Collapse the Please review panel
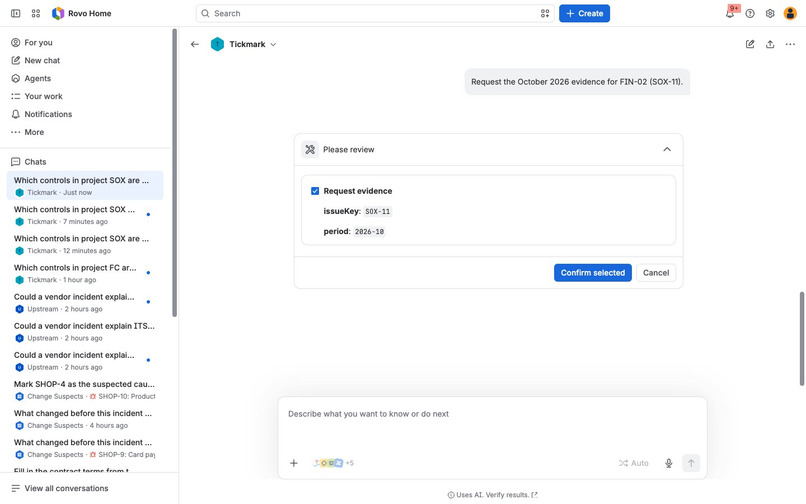 click(667, 150)
